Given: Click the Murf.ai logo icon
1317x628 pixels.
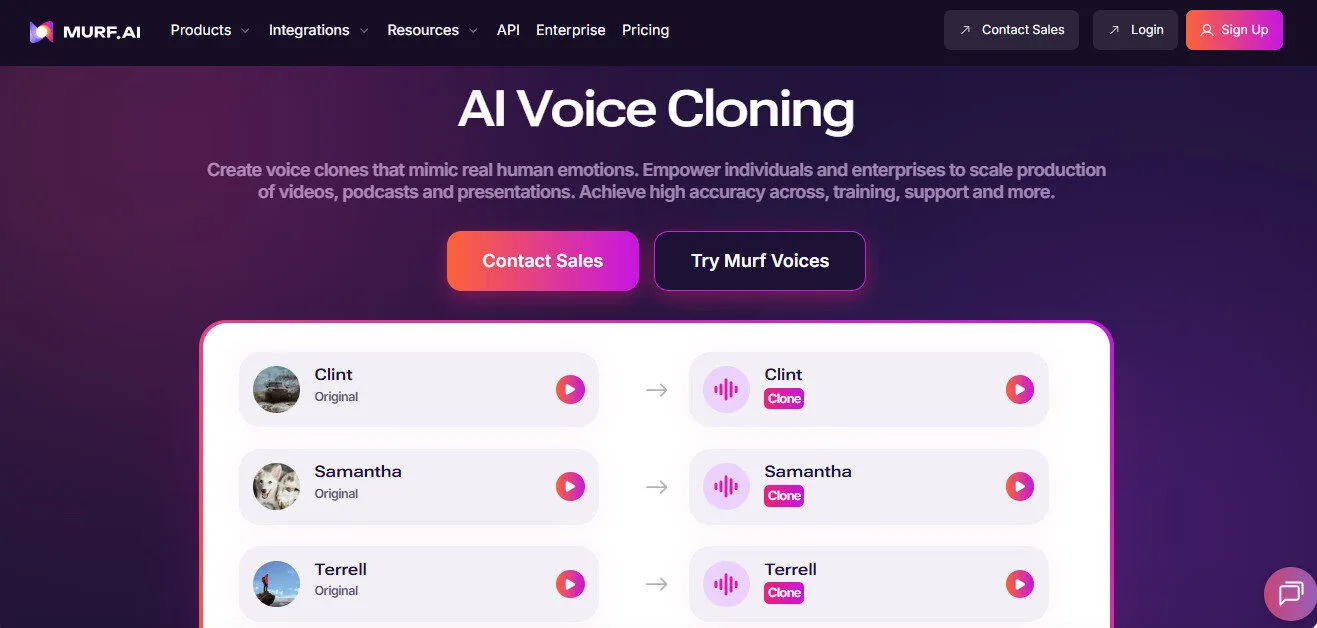Looking at the screenshot, I should point(40,30).
